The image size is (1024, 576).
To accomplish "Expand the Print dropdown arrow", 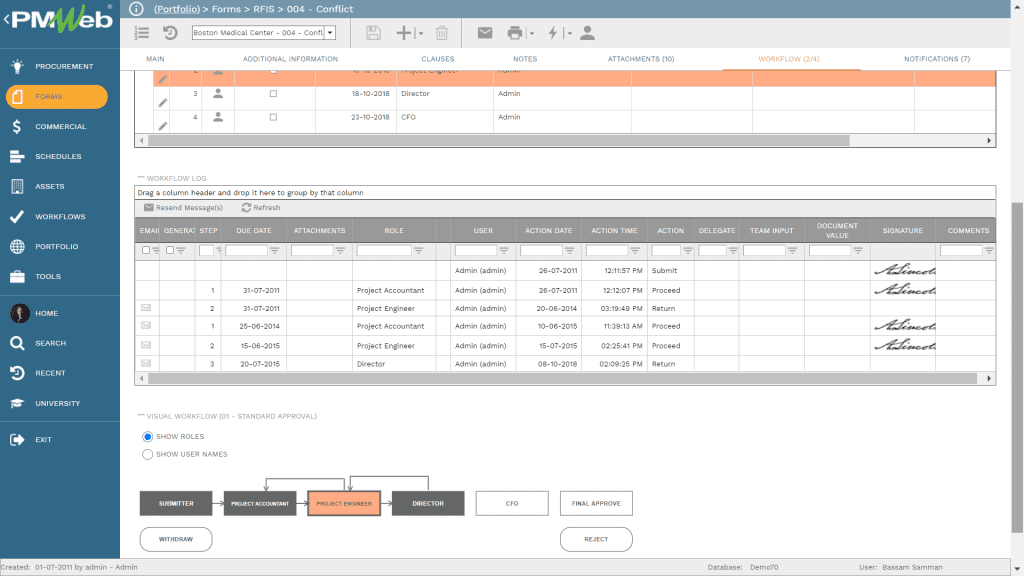I will point(532,33).
